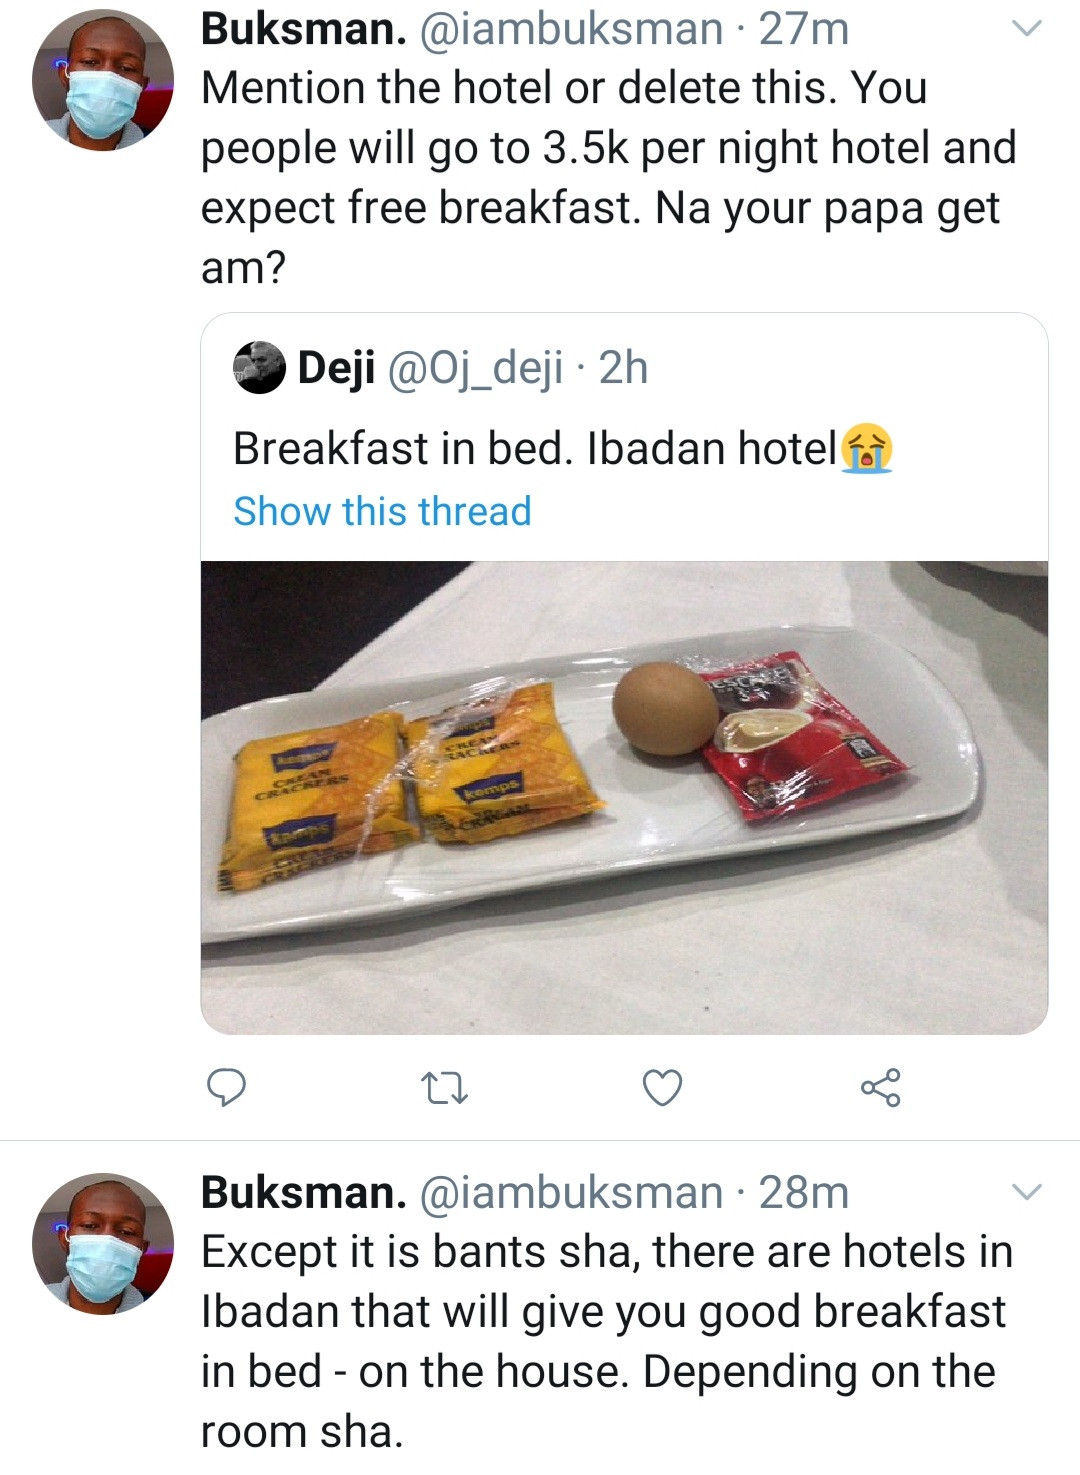The image size is (1080, 1475).
Task: Open @iambuksman handle in top tweet
Action: (571, 29)
